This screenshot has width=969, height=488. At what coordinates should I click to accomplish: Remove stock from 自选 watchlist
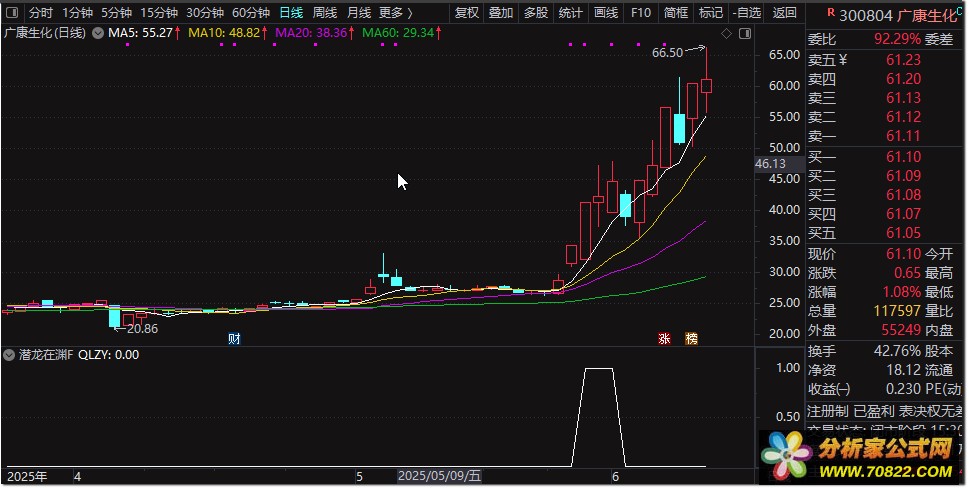[x=747, y=12]
